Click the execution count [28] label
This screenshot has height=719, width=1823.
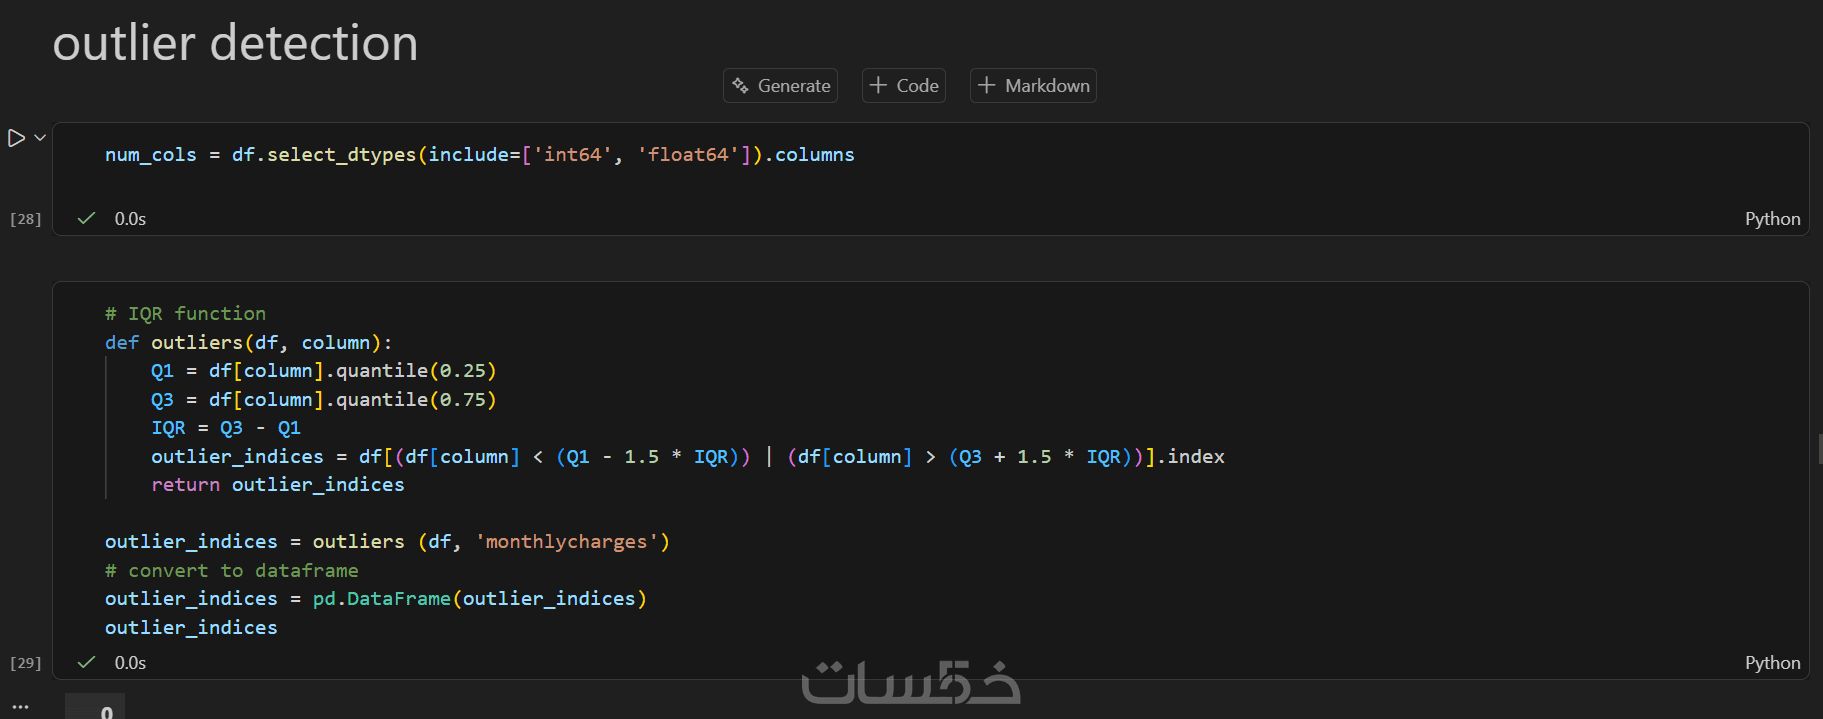coord(26,219)
